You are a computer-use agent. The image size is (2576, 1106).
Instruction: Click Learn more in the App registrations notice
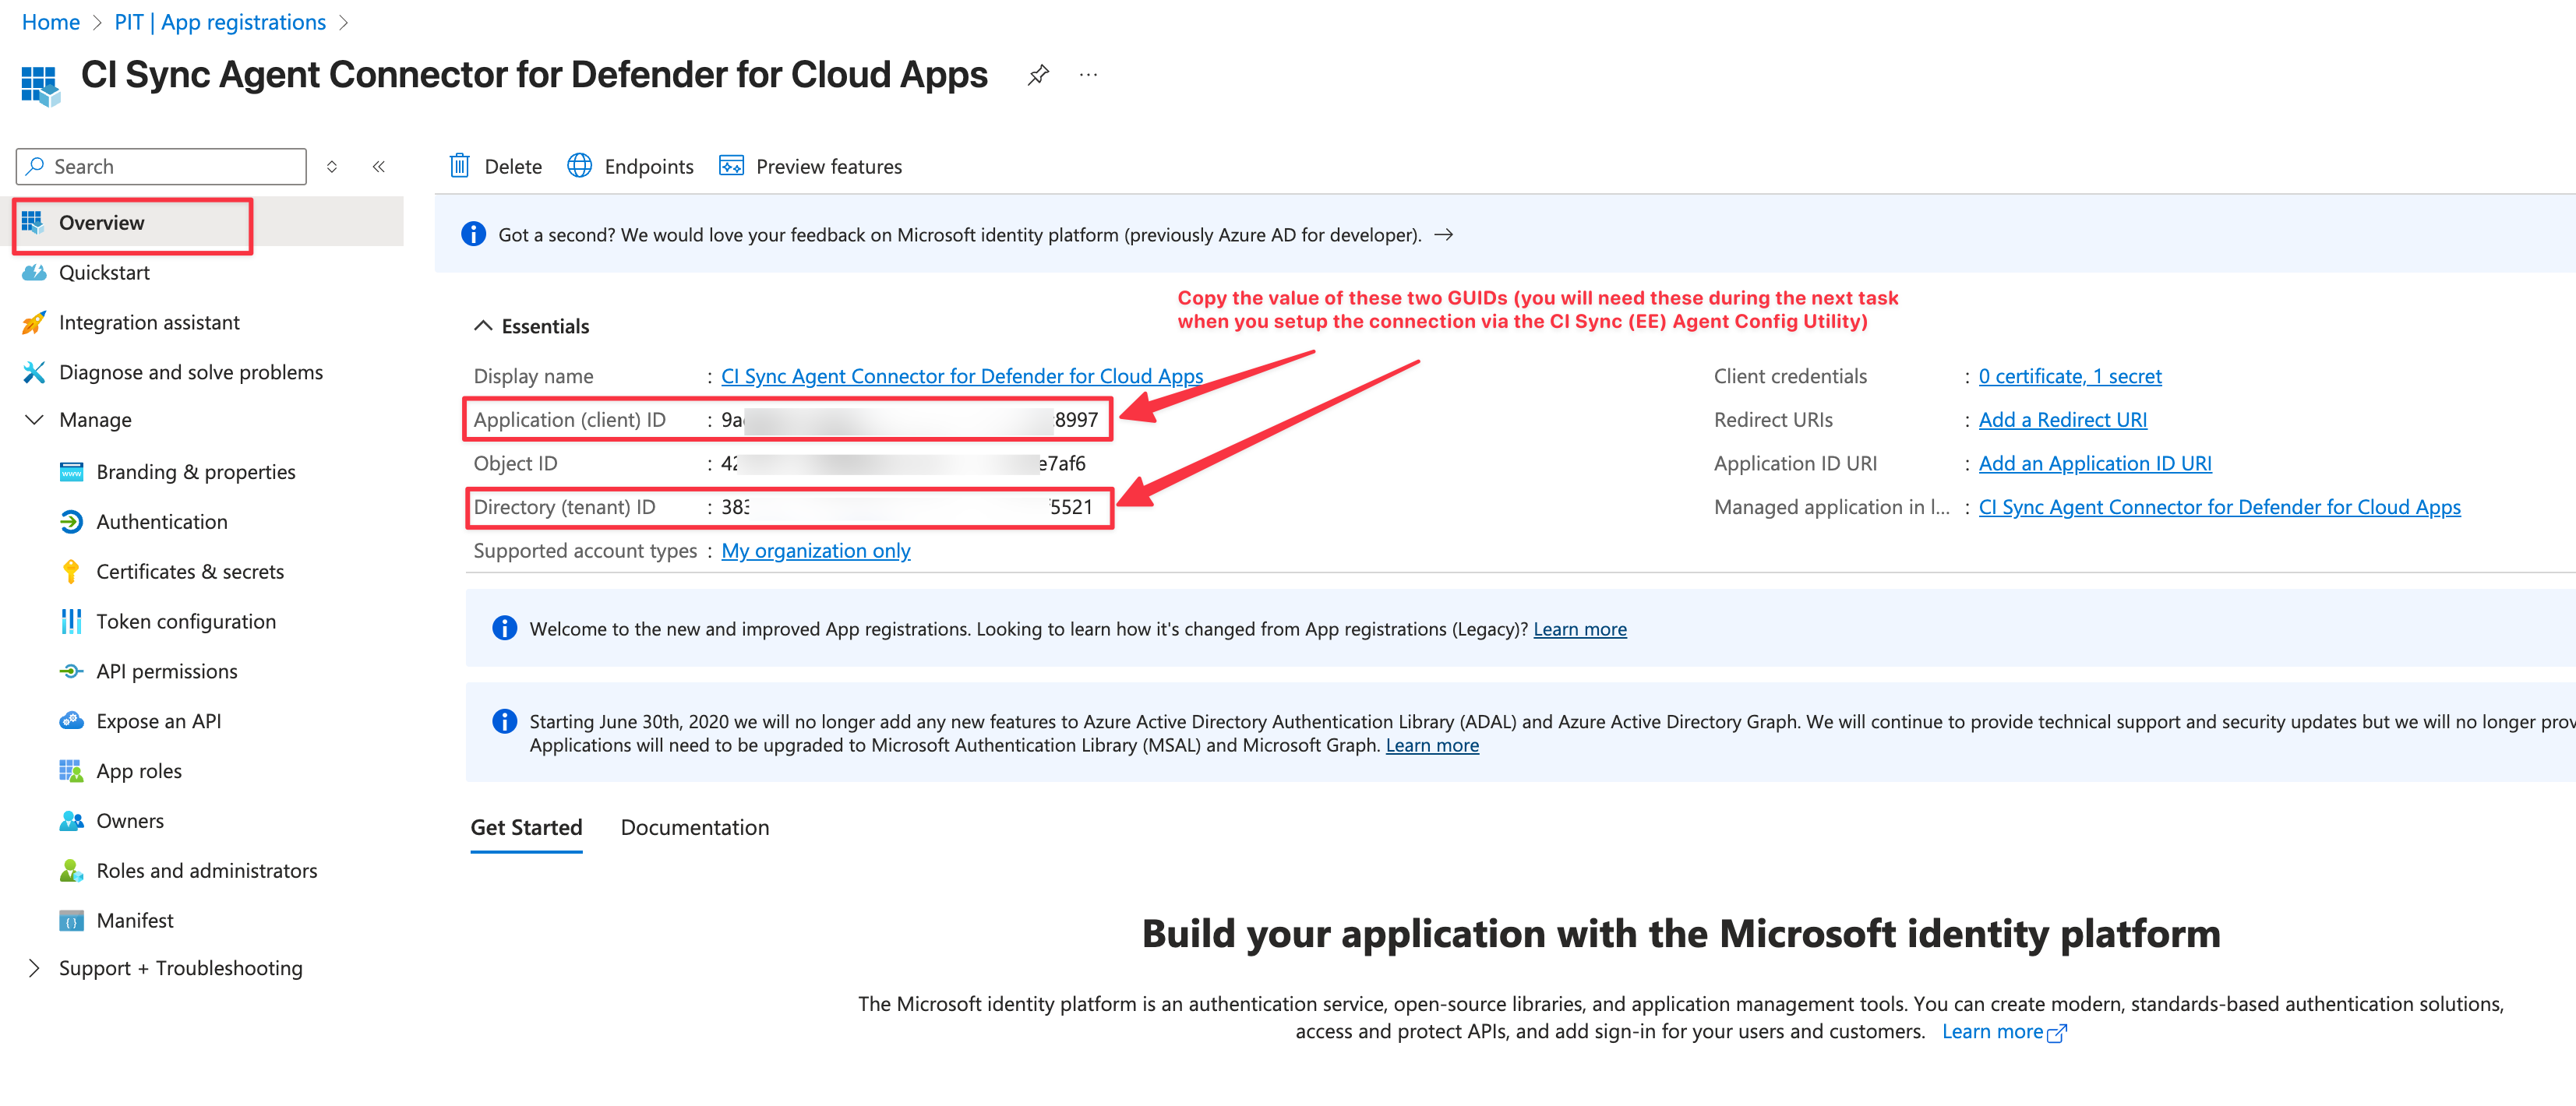(x=1580, y=629)
